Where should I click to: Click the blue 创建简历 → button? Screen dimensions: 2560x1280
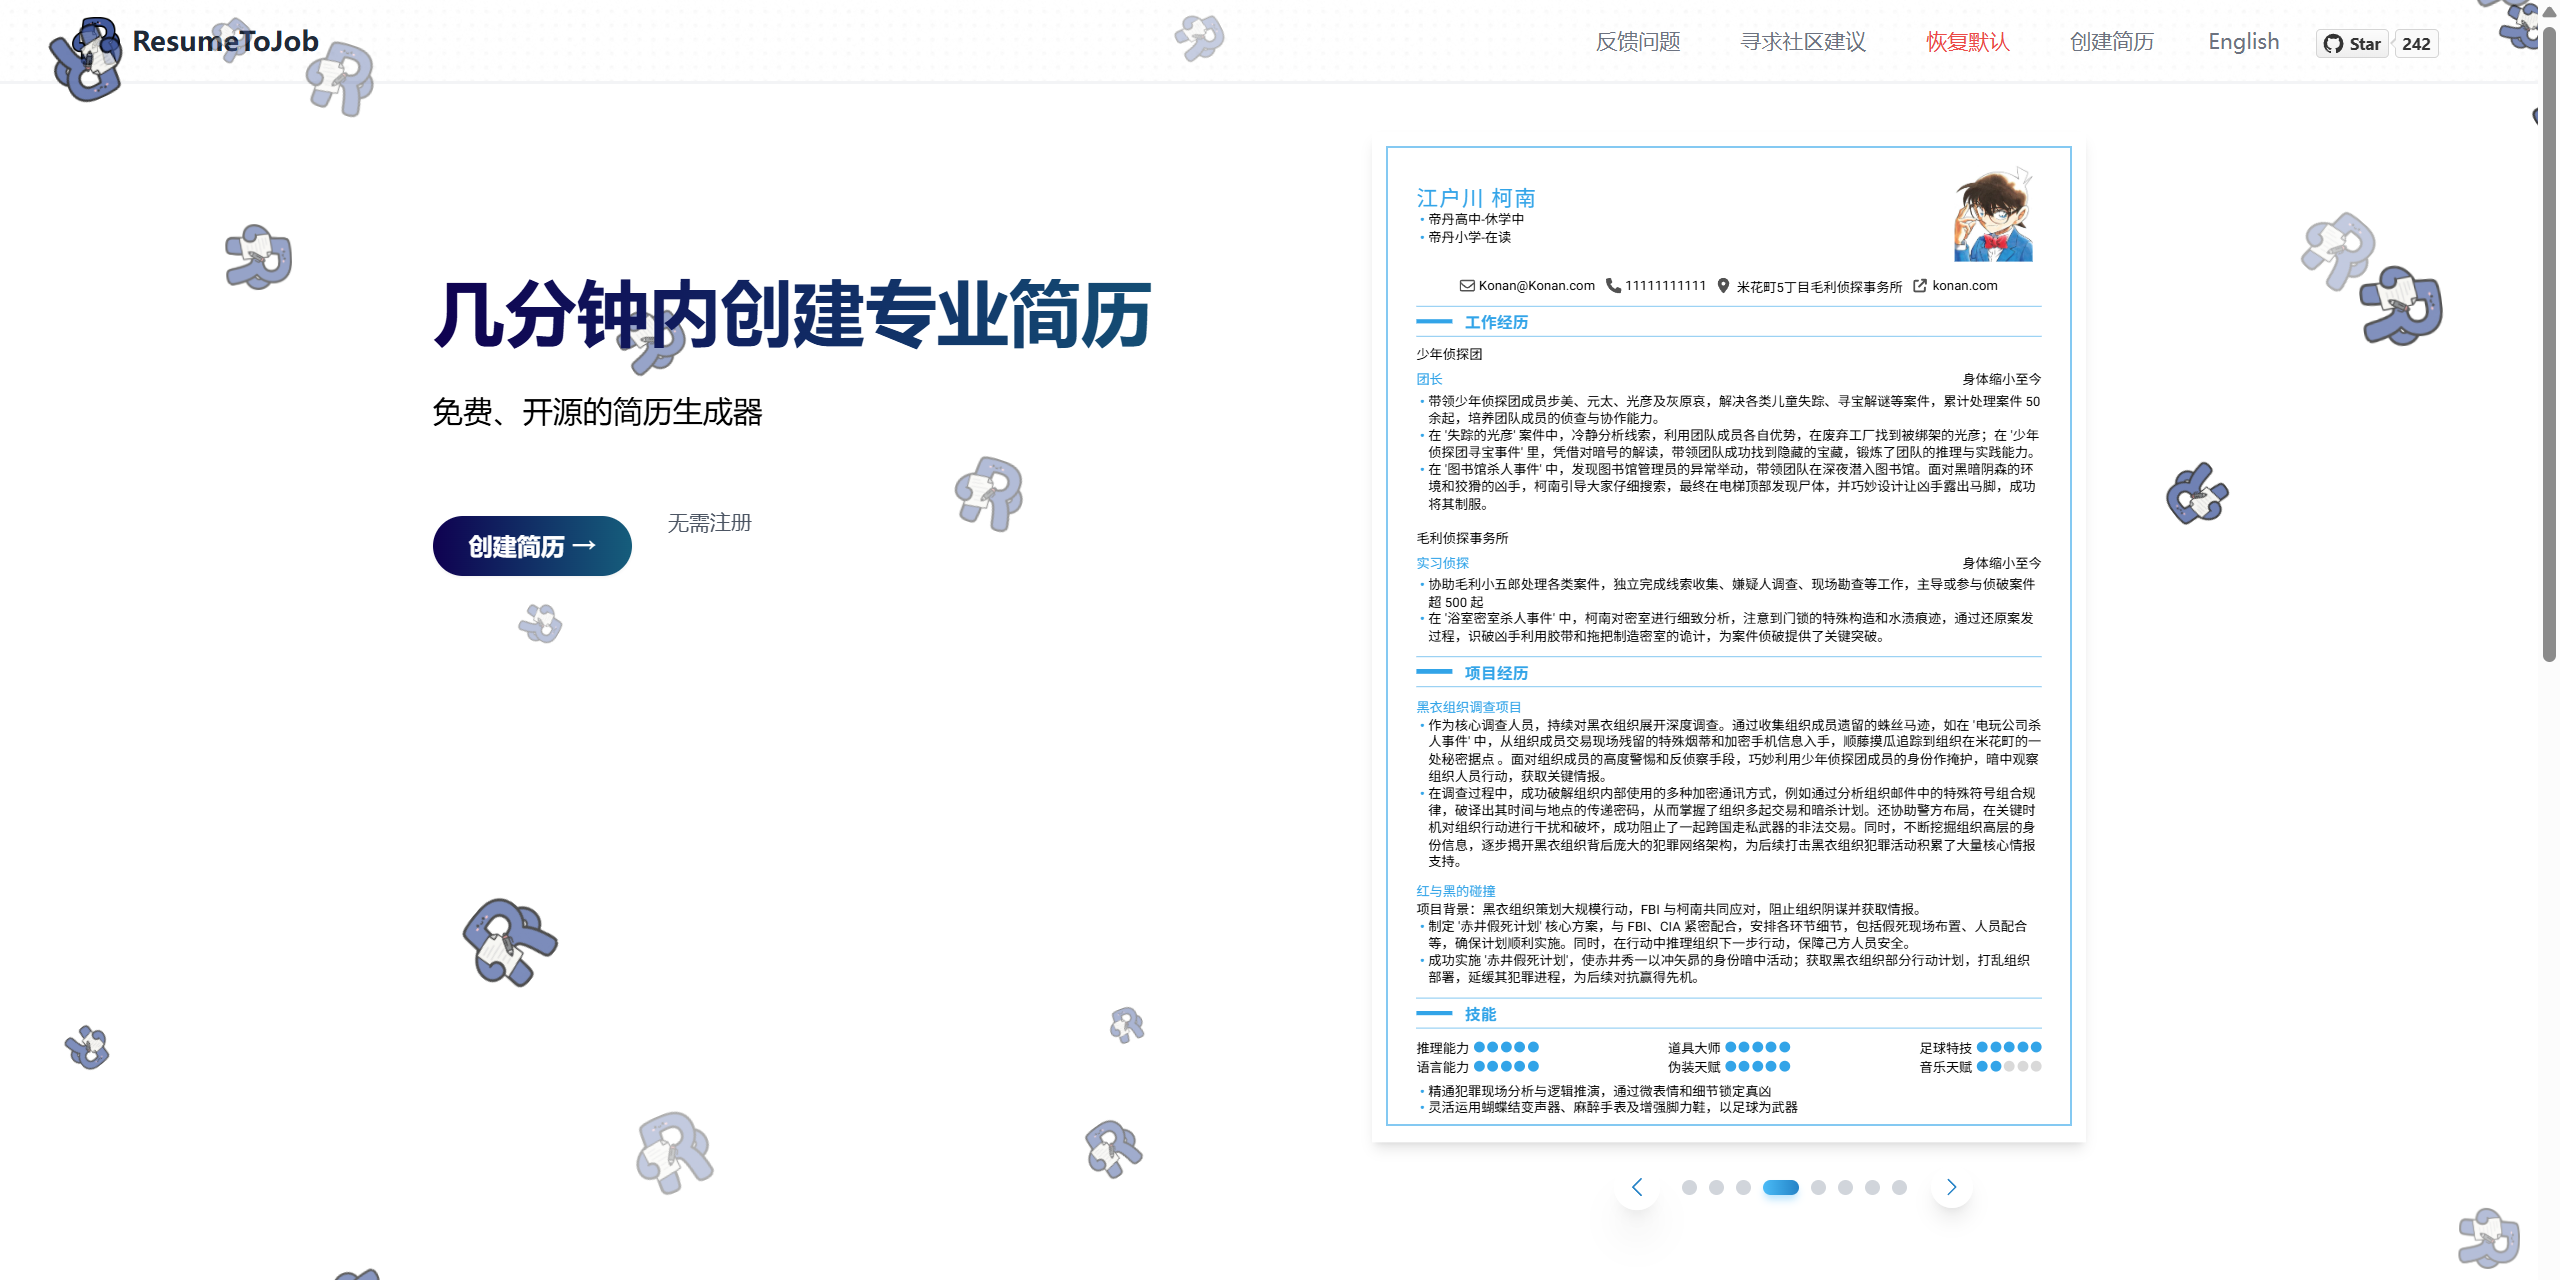point(532,546)
